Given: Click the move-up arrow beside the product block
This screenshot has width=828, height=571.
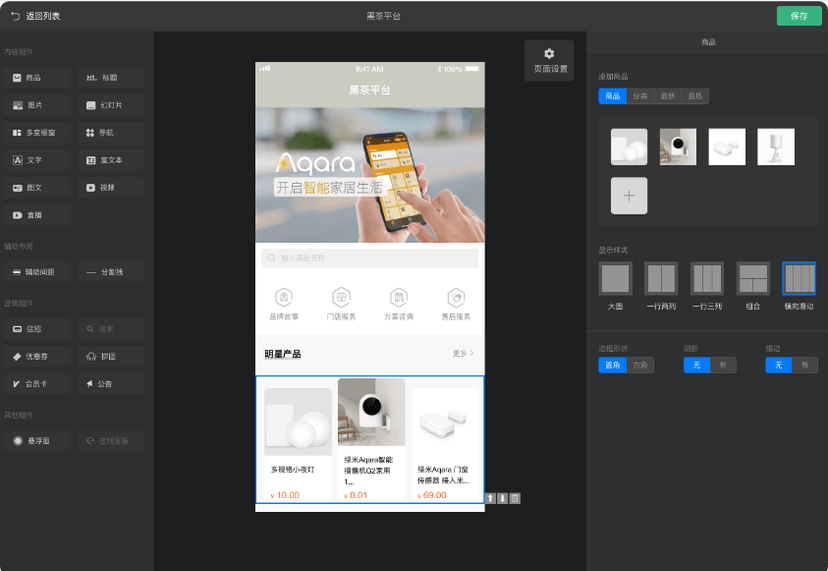Looking at the screenshot, I should click(490, 498).
